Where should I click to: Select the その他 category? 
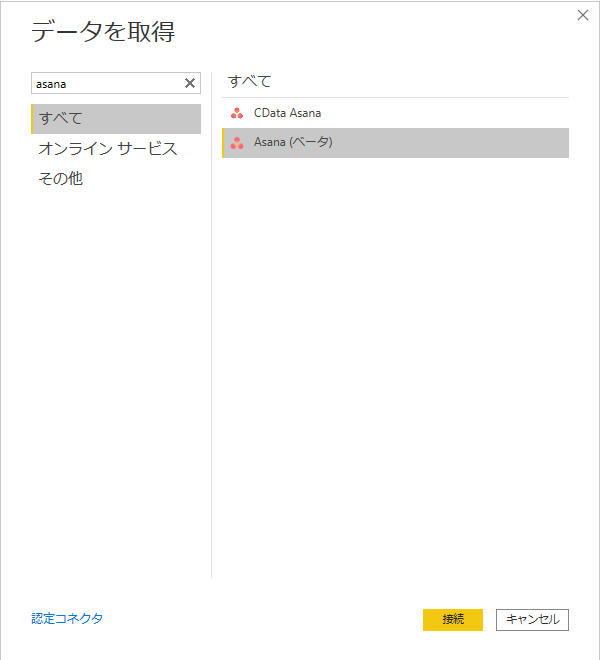[x=61, y=178]
